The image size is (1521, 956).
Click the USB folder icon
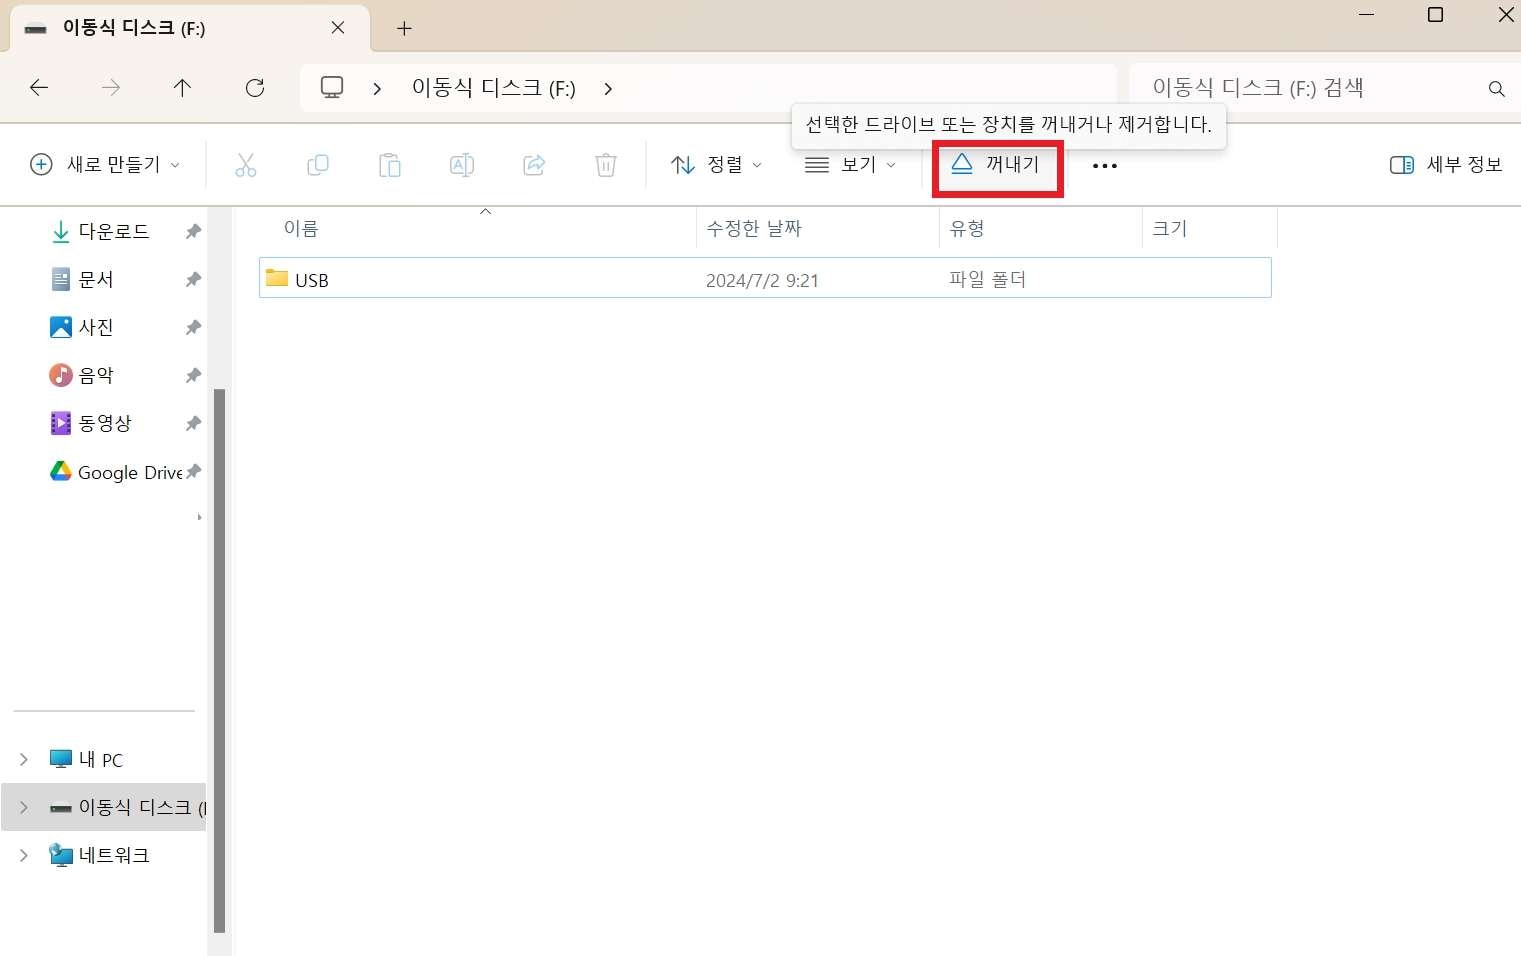277,278
